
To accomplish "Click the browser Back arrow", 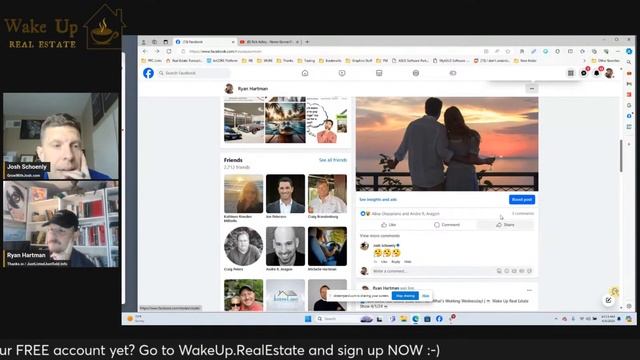I will pyautogui.click(x=145, y=51).
